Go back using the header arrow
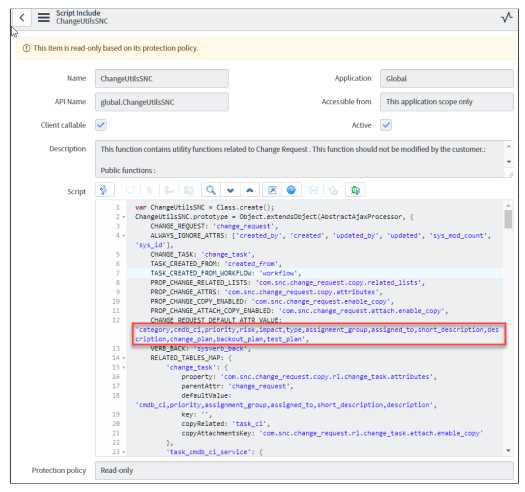 click(22, 17)
